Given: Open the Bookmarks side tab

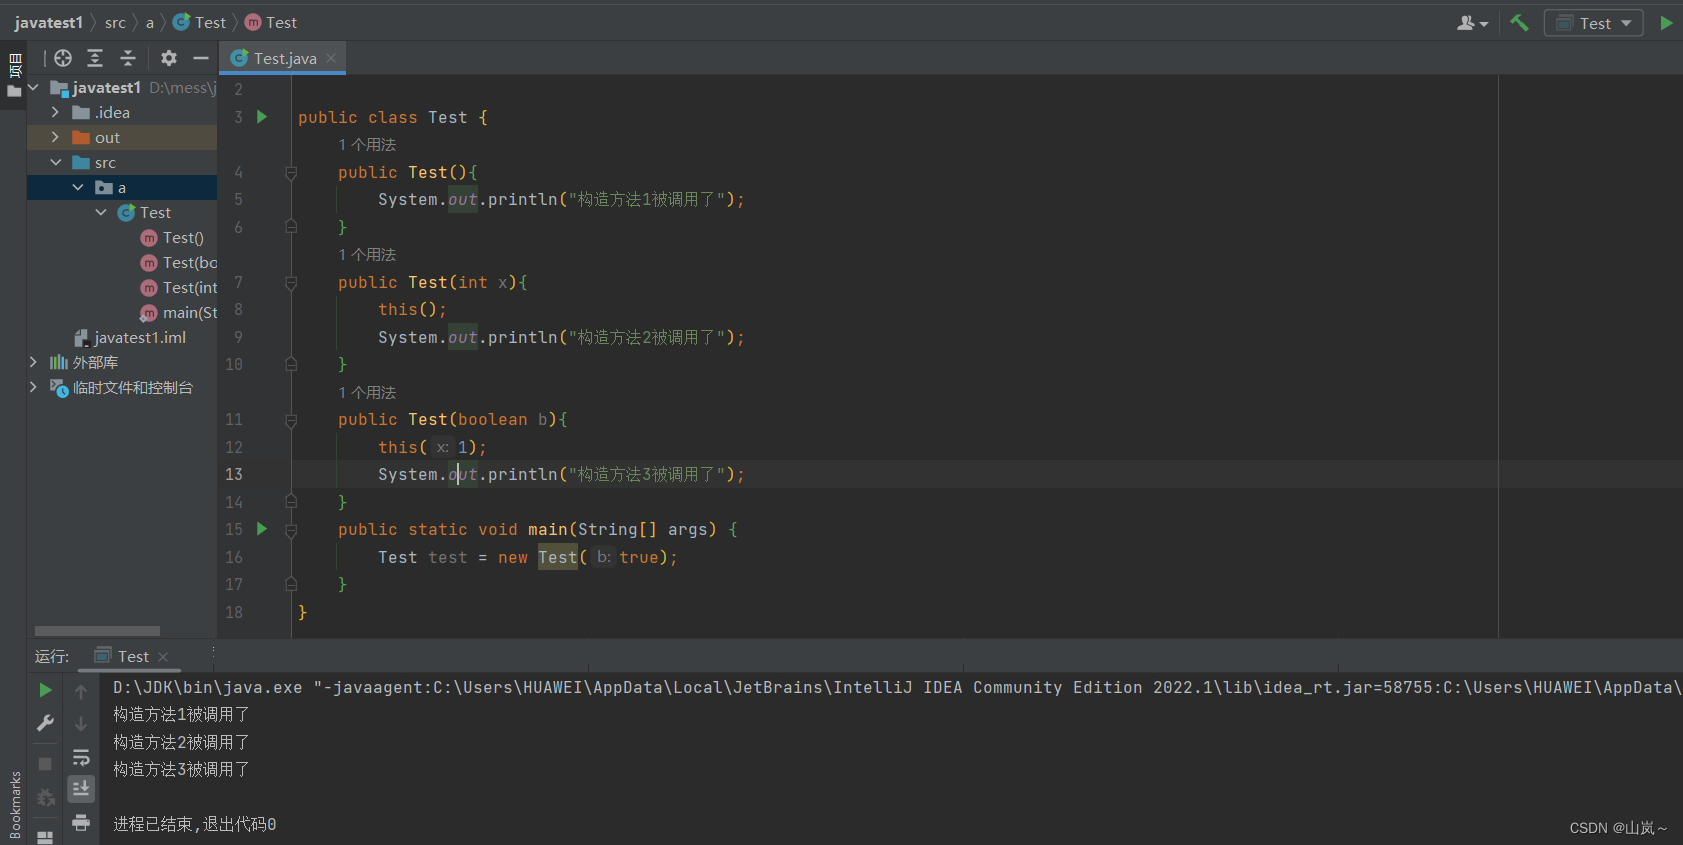Looking at the screenshot, I should (x=15, y=803).
